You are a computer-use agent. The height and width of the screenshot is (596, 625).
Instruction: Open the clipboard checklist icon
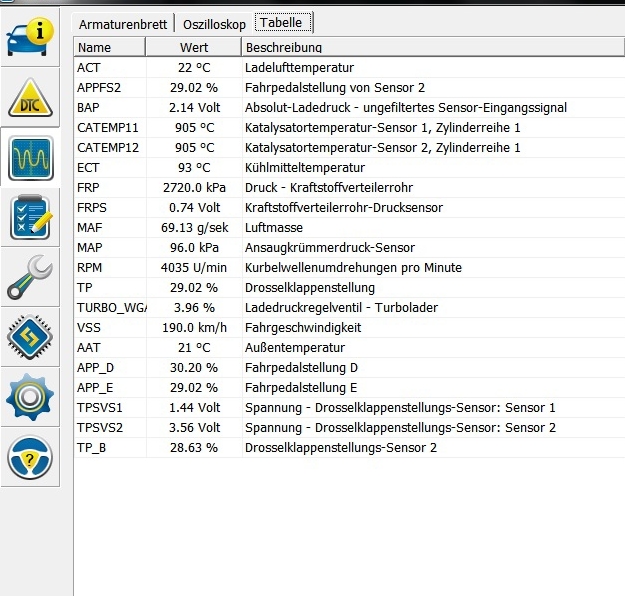click(29, 217)
